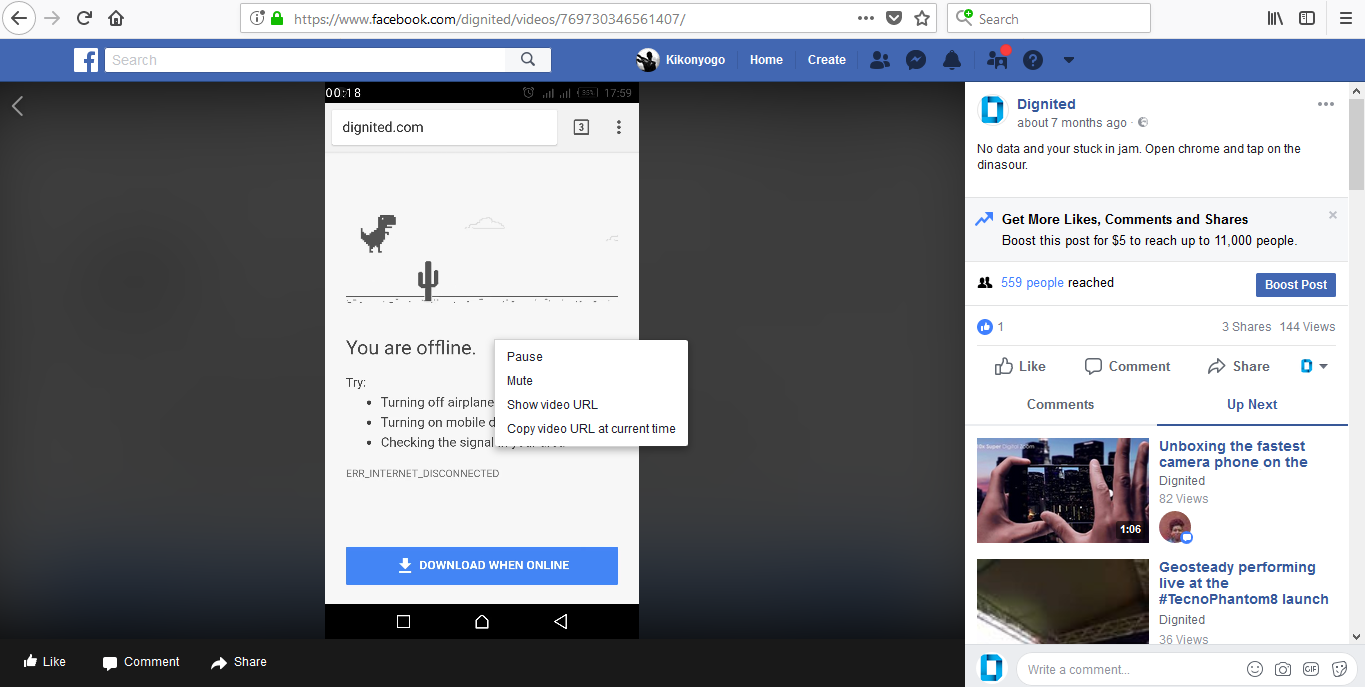The image size is (1365, 687).
Task: Click Share button in the post panel
Action: [x=1238, y=367]
